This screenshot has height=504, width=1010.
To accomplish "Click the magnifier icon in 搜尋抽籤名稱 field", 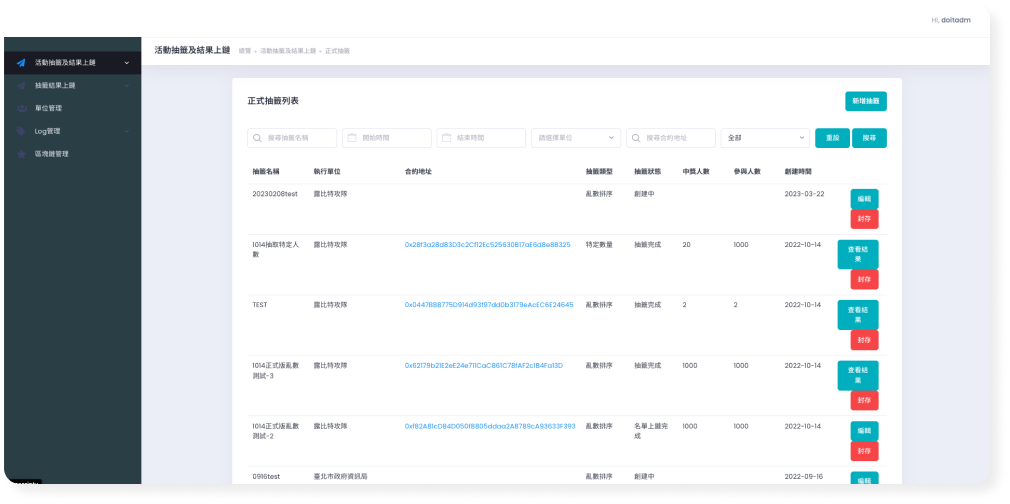I will pyautogui.click(x=258, y=138).
